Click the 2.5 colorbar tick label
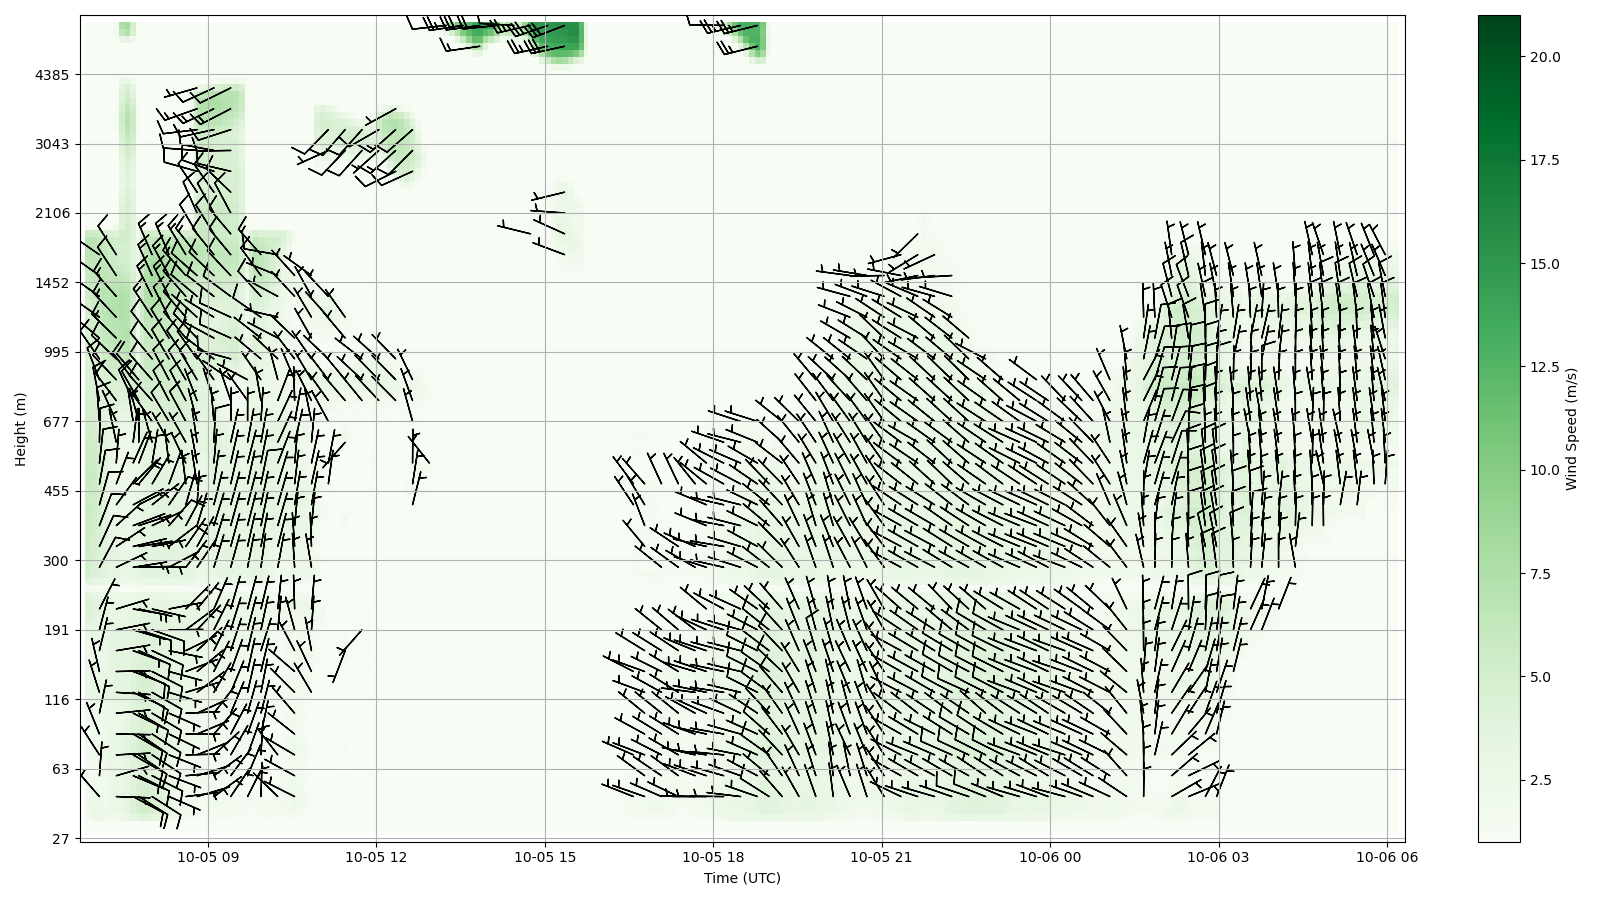1600x900 pixels. click(1540, 780)
